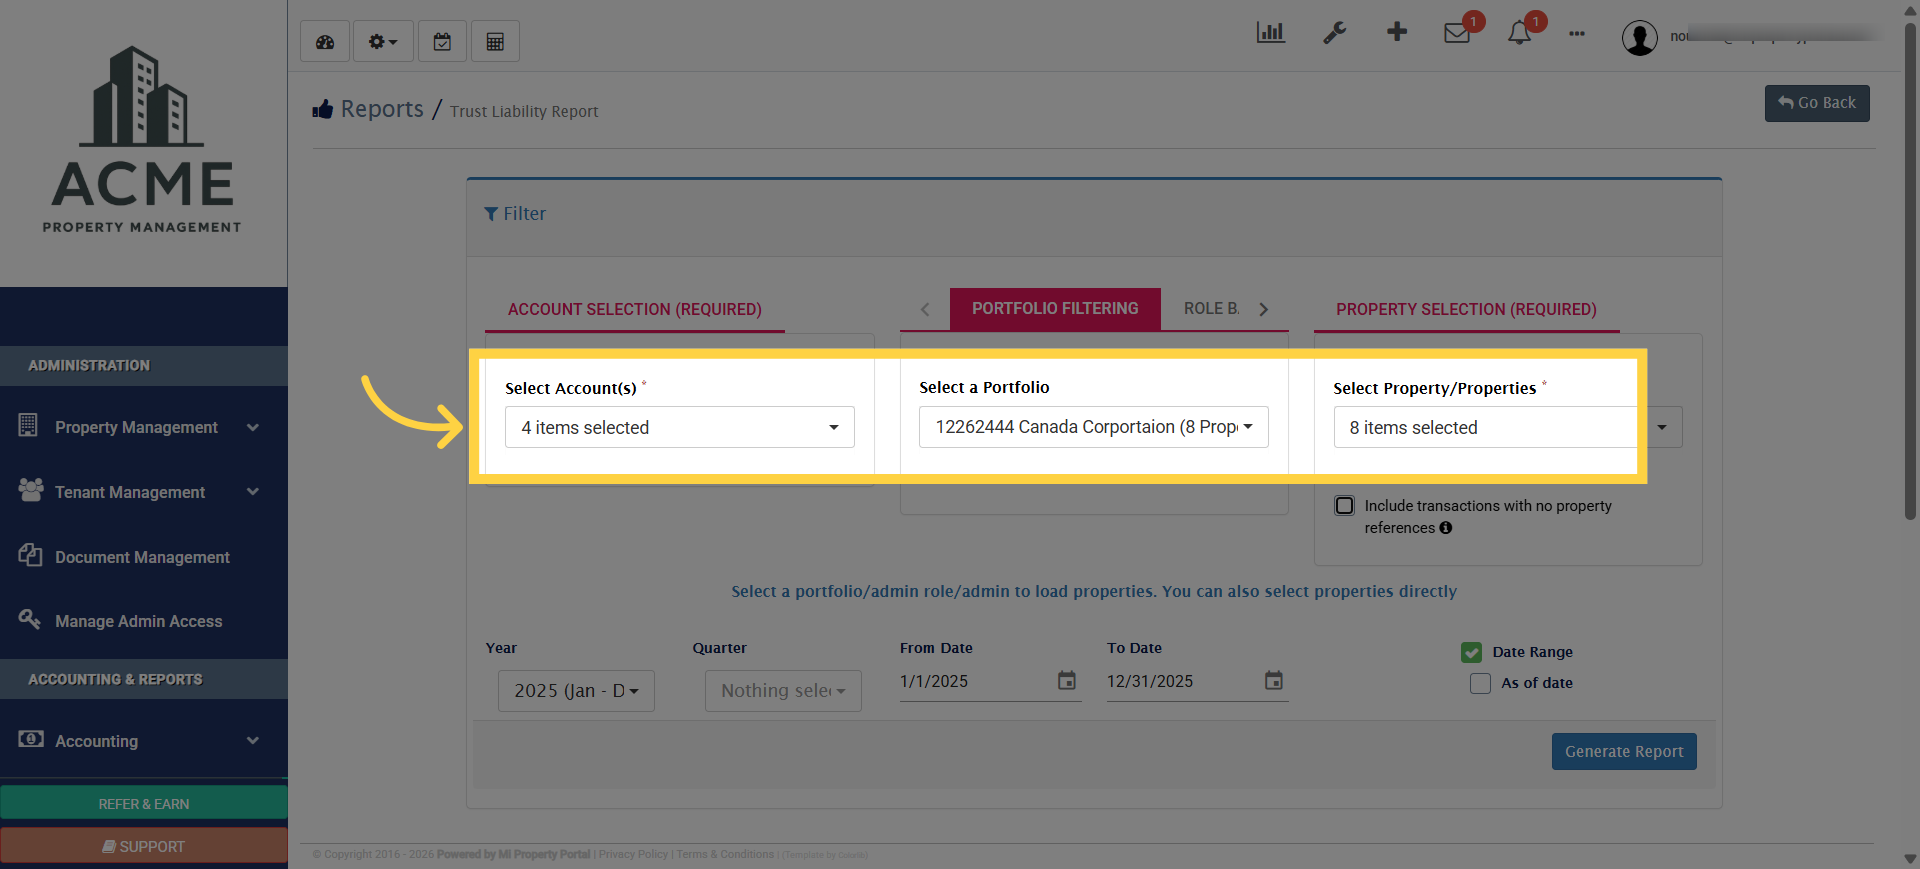Open the Quarter dropdown
Viewport: 1920px width, 869px height.
point(783,691)
